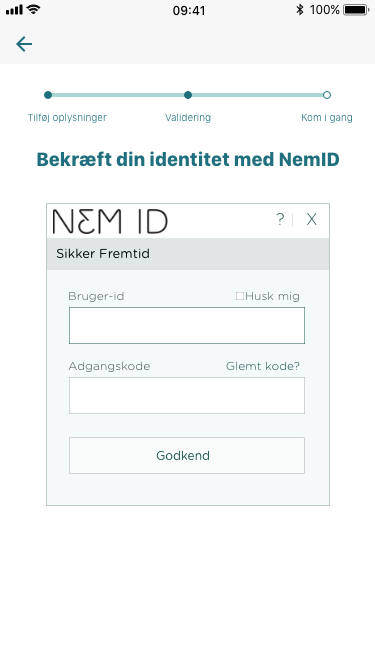This screenshot has width=375, height=667.
Task: Select the Validering step dot
Action: tap(188, 95)
